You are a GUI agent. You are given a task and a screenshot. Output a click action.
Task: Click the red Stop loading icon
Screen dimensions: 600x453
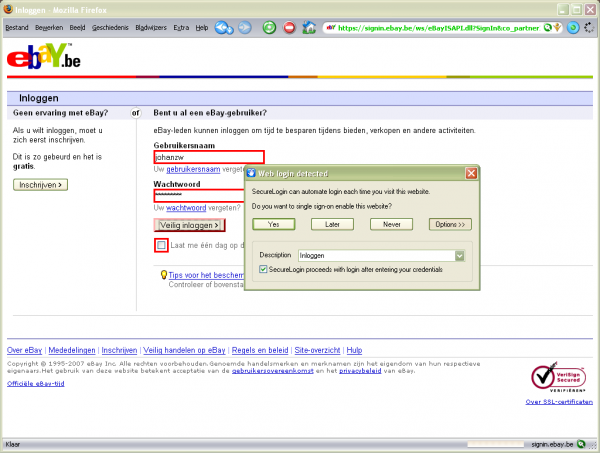[x=289, y=28]
